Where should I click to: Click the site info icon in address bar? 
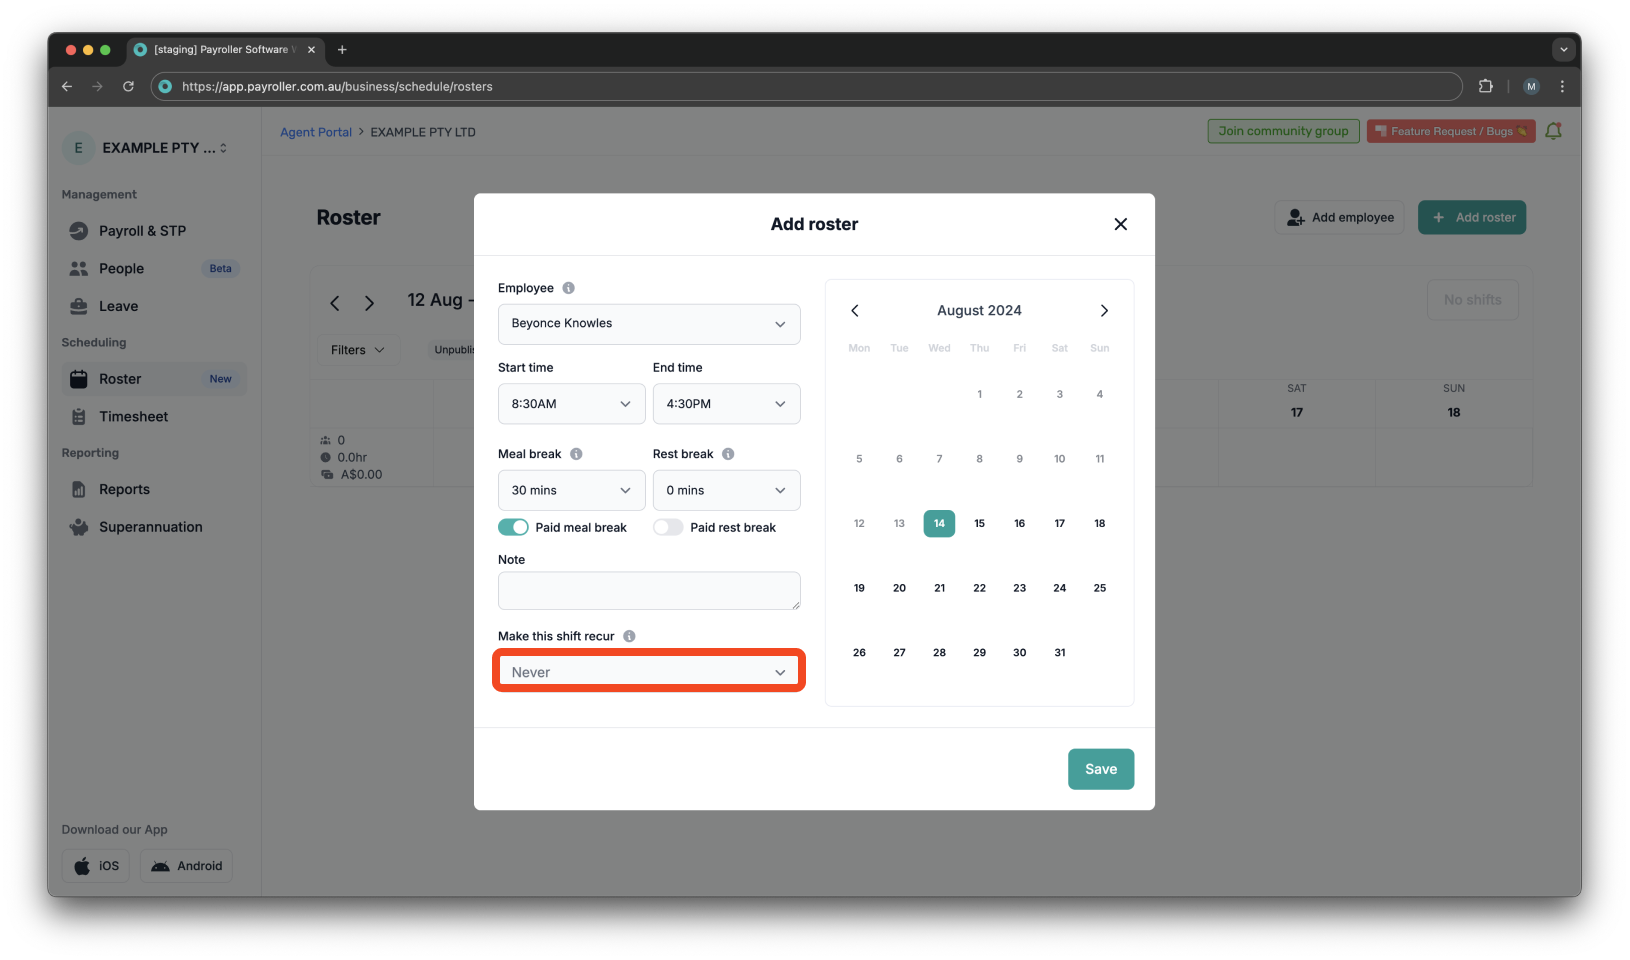[166, 87]
